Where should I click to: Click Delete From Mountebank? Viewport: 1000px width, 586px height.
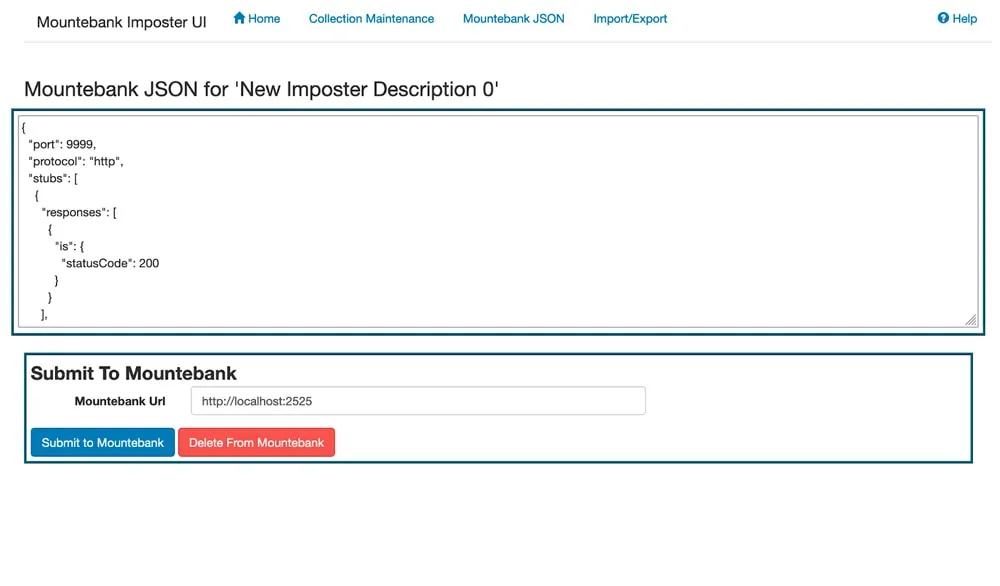pos(257,442)
